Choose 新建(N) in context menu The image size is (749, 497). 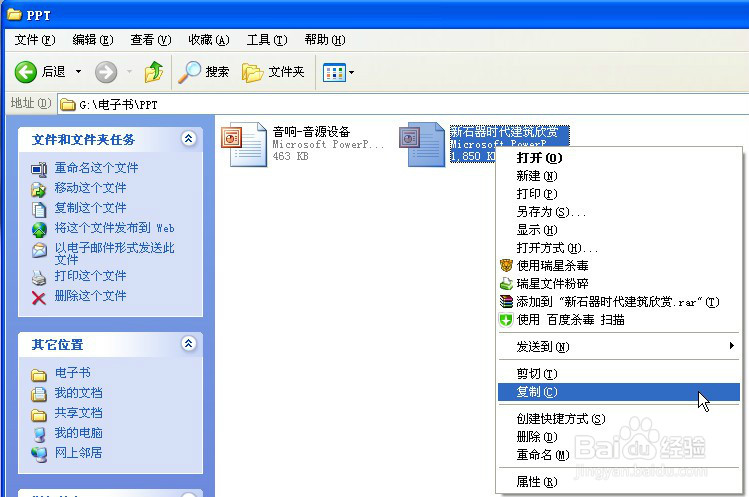pos(619,176)
